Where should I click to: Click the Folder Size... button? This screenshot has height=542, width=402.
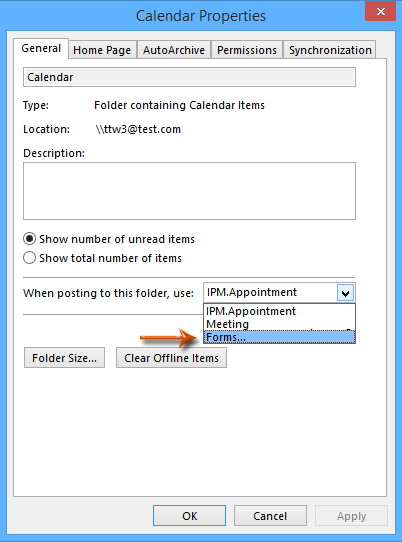click(x=64, y=358)
